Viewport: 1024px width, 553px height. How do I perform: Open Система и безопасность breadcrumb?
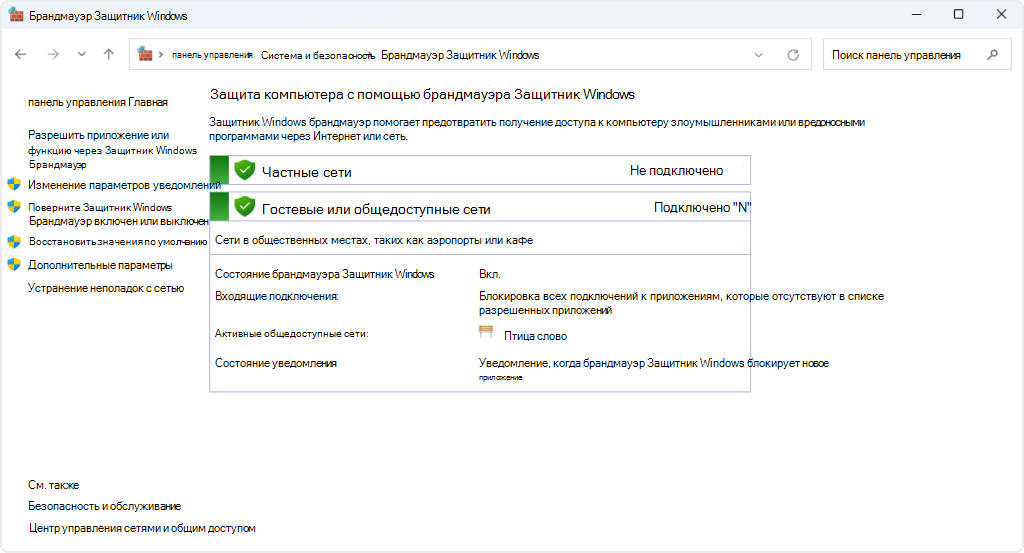317,55
